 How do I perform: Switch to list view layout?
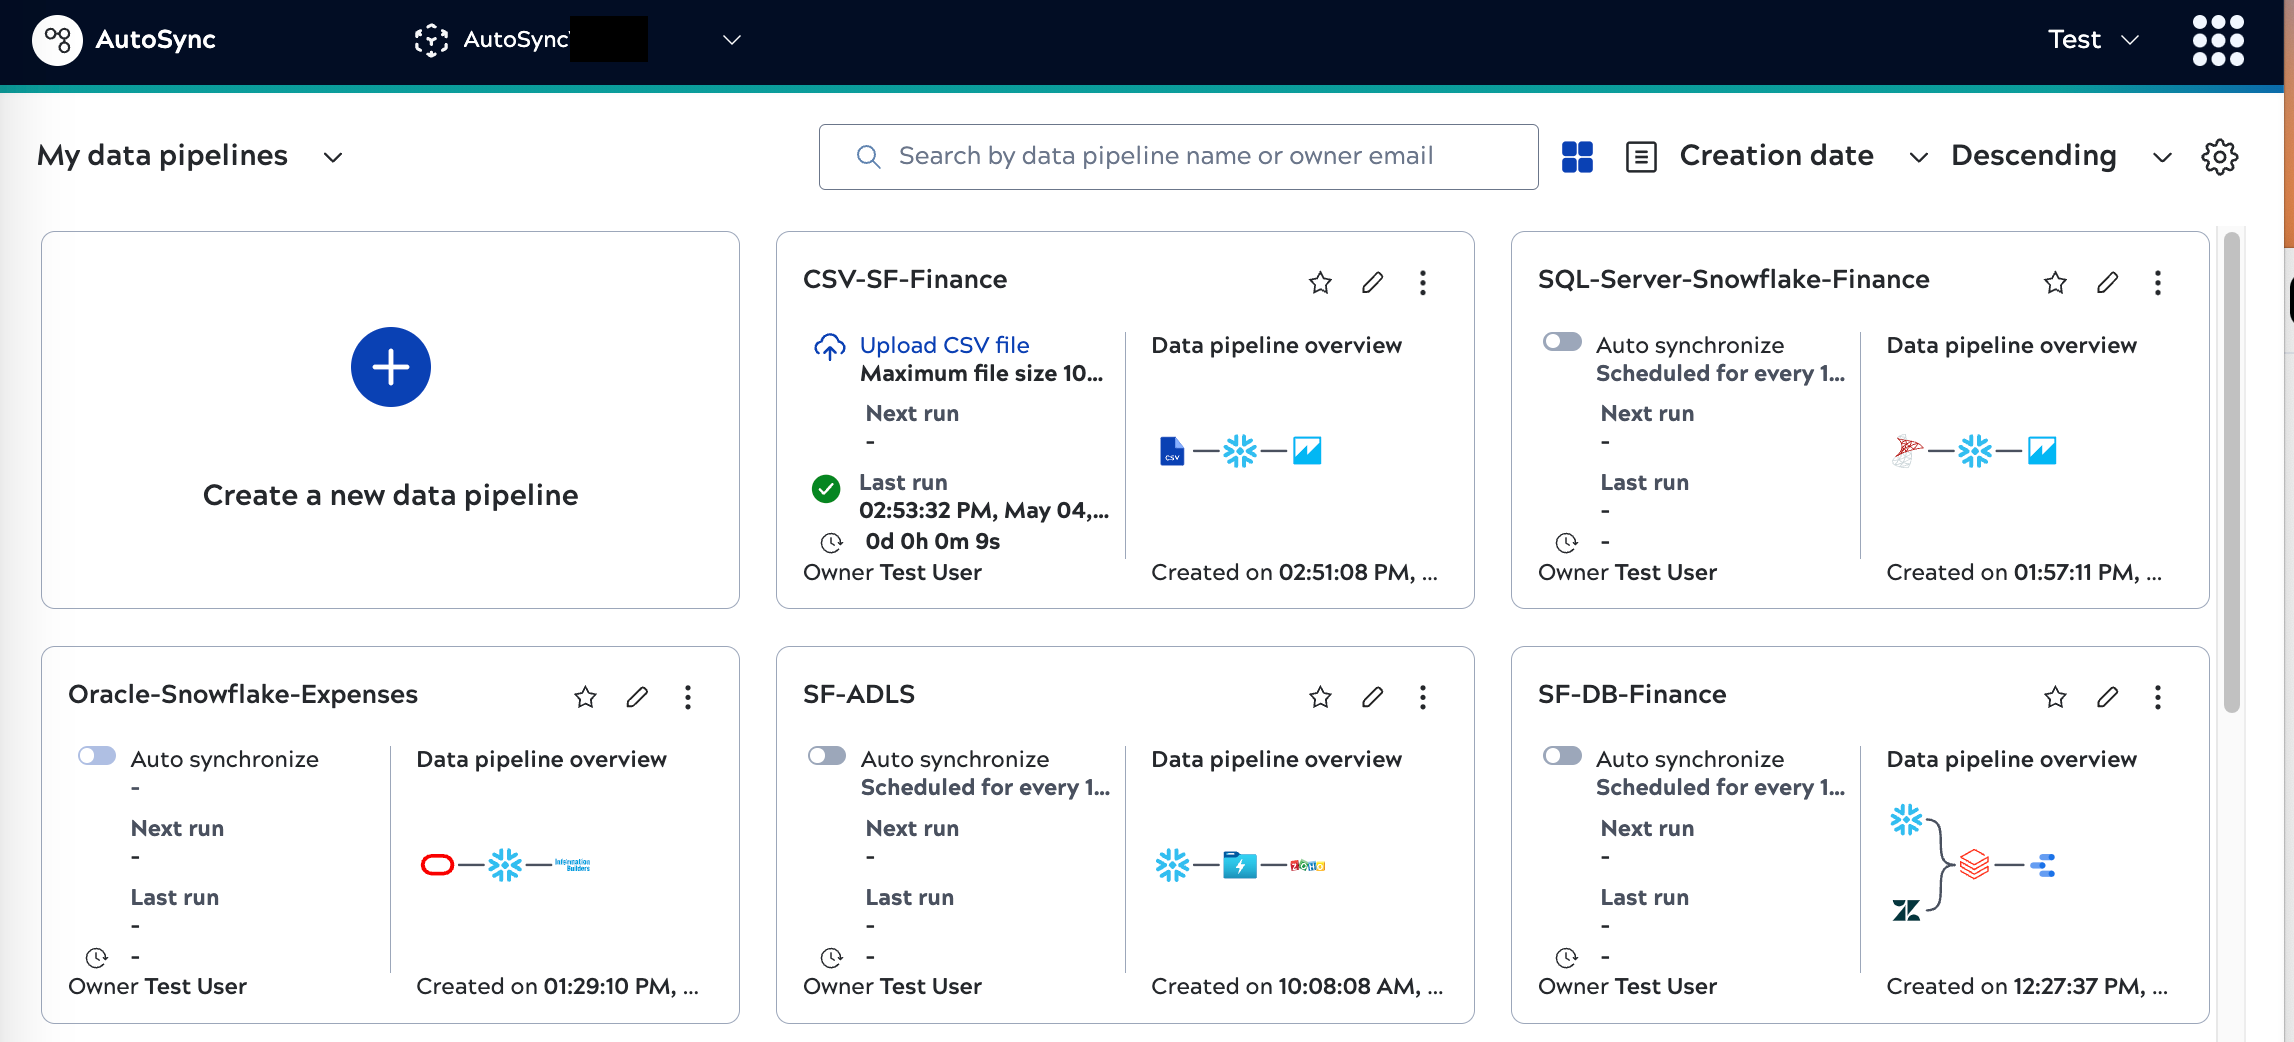(x=1640, y=156)
